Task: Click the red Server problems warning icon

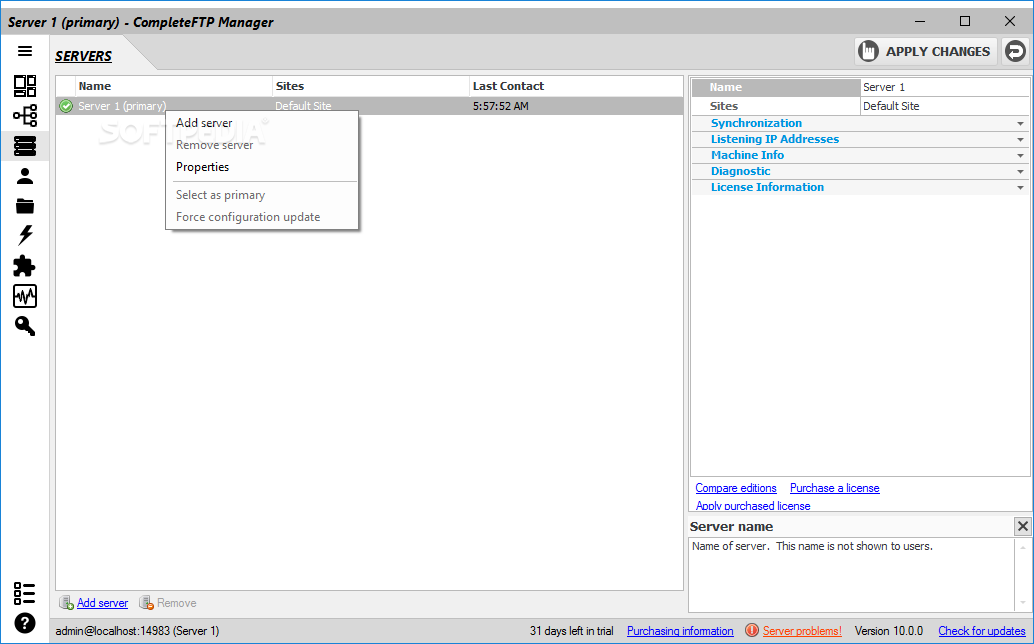Action: [x=752, y=631]
